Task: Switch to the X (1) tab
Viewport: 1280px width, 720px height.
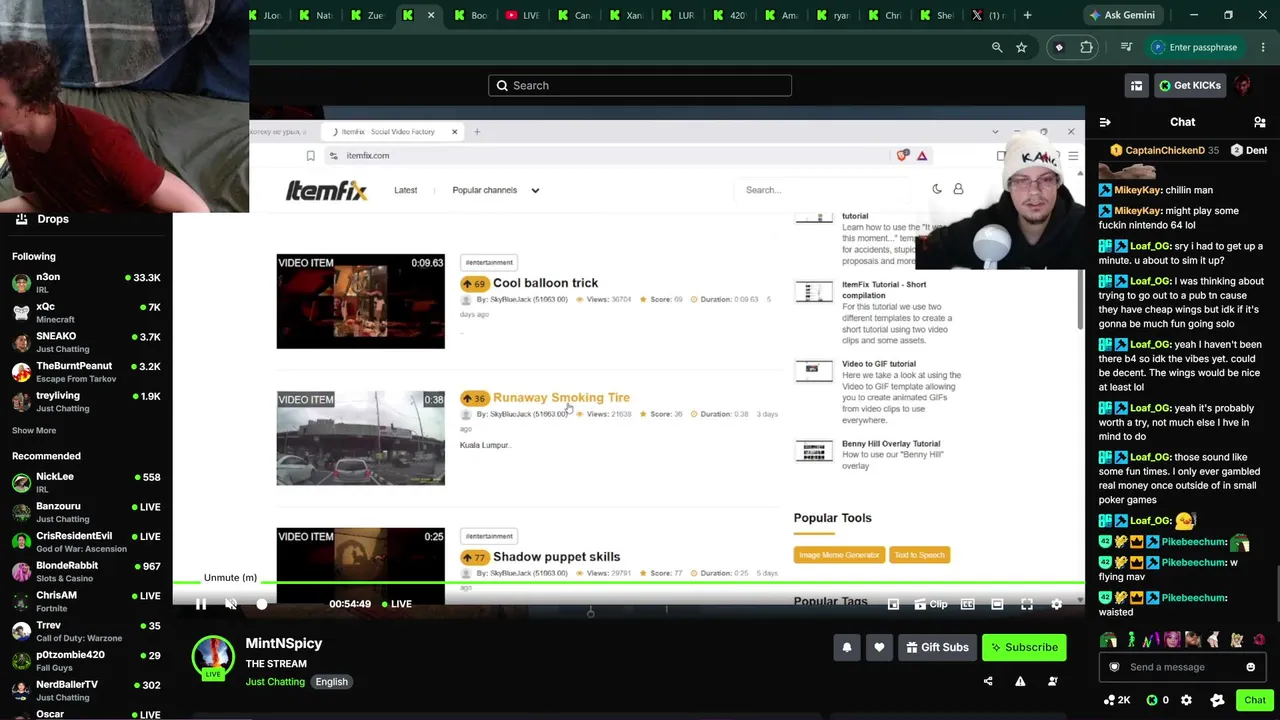Action: [989, 15]
